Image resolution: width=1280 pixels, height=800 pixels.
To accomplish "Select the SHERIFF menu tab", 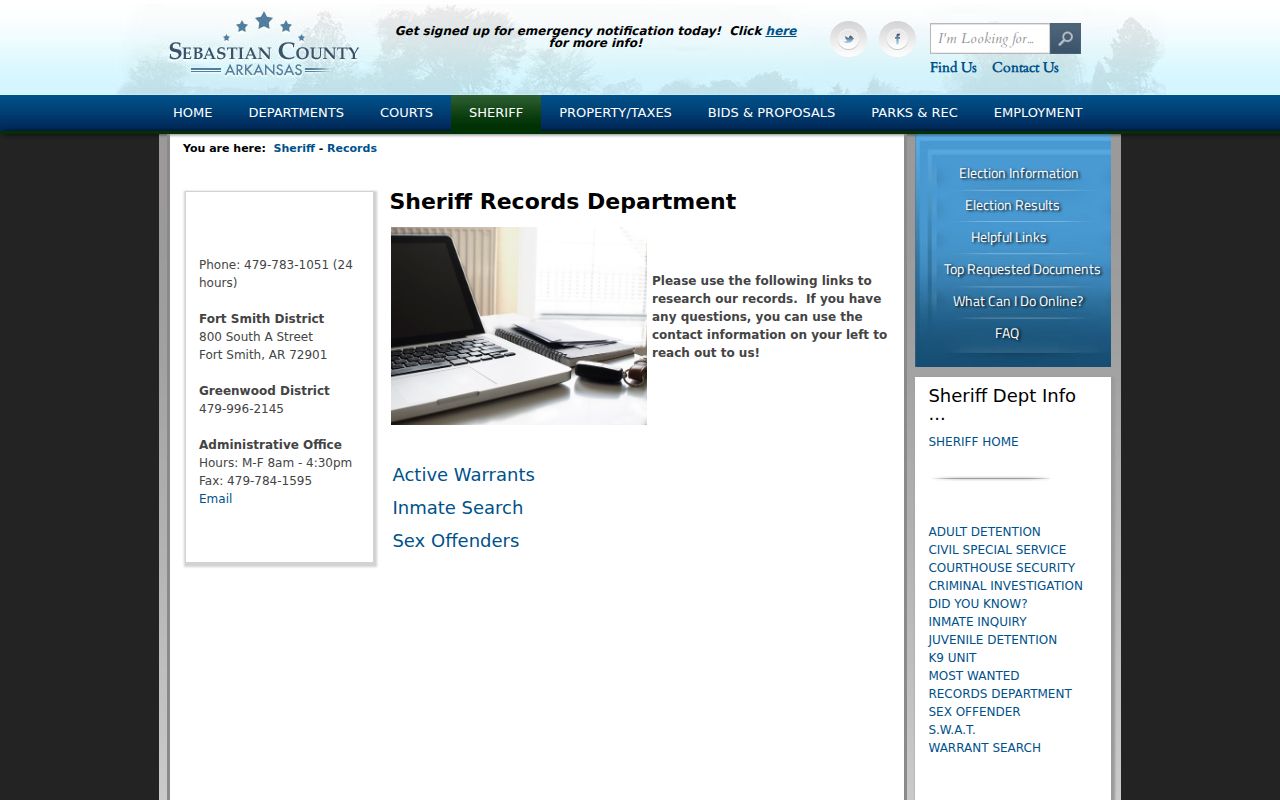I will tap(496, 113).
